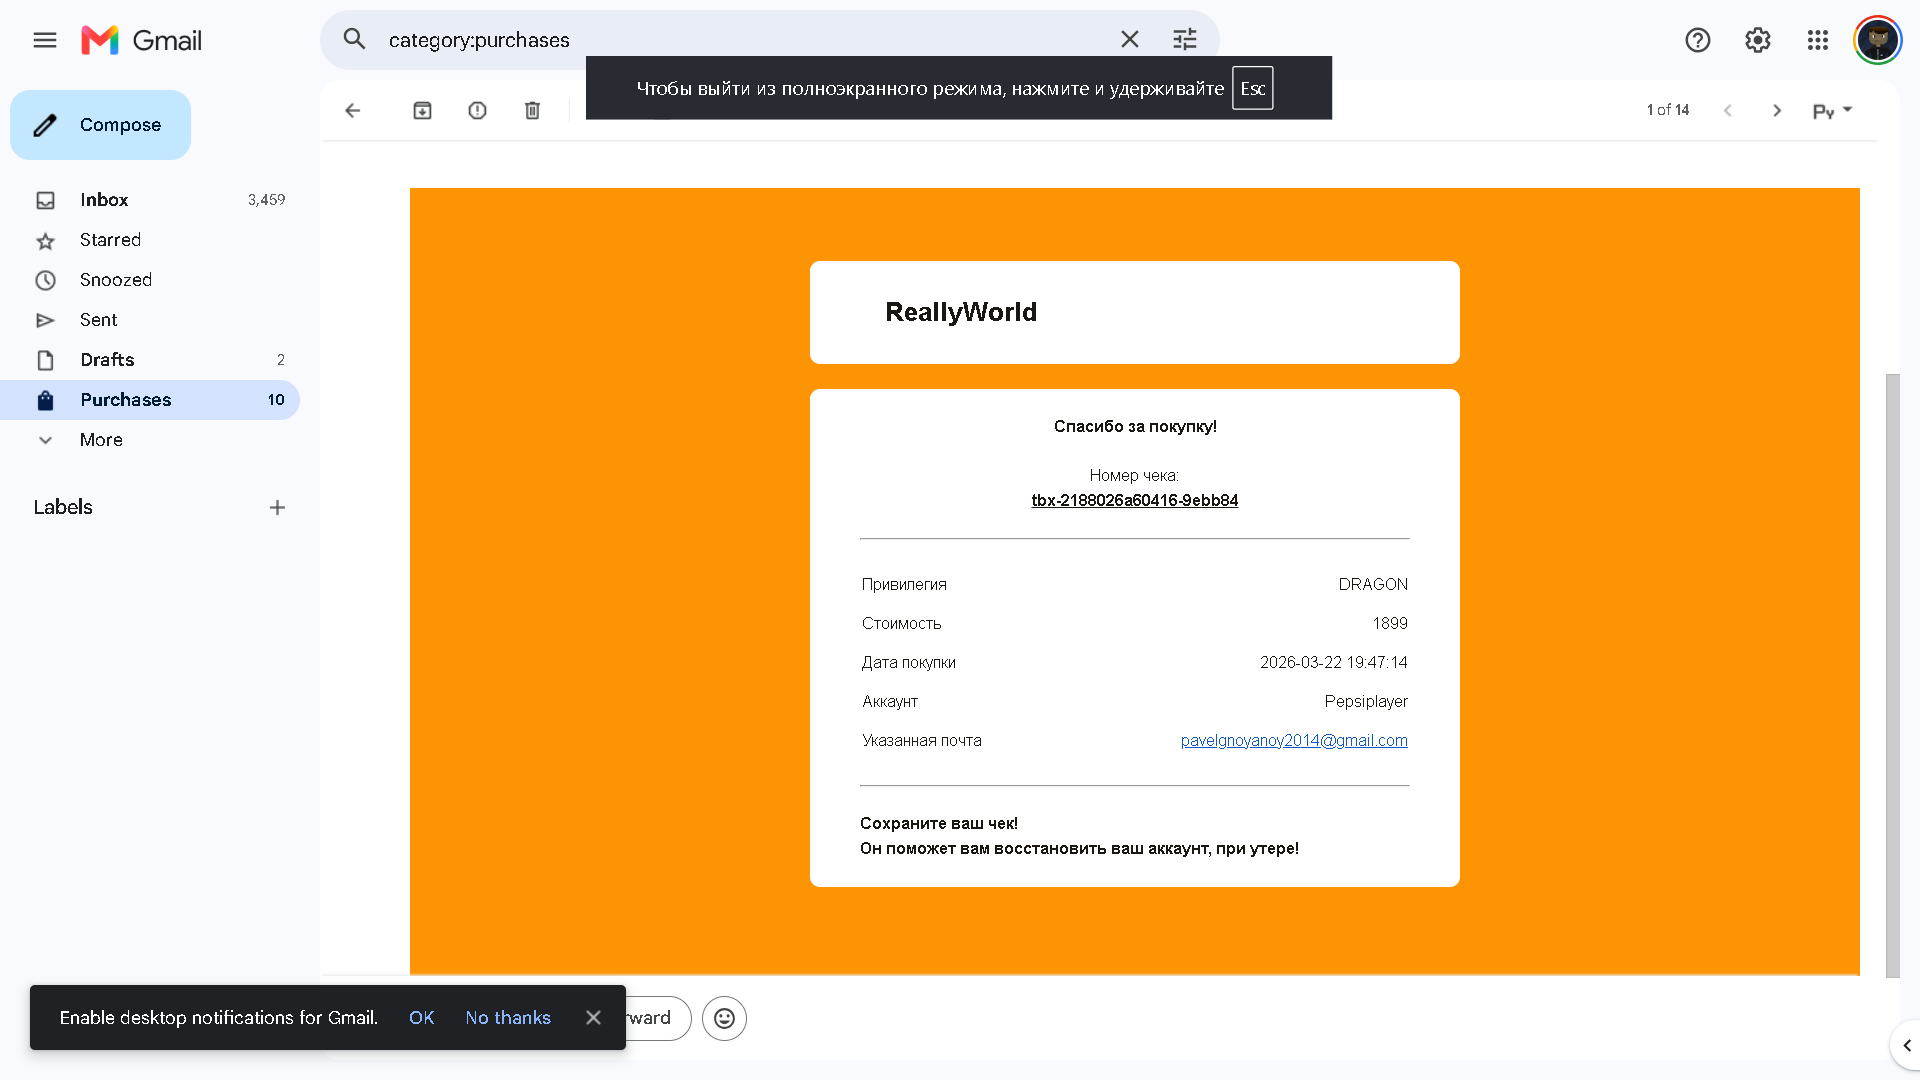Screen dimensions: 1920x1080
Task: Click the Forward button
Action: 658,1018
